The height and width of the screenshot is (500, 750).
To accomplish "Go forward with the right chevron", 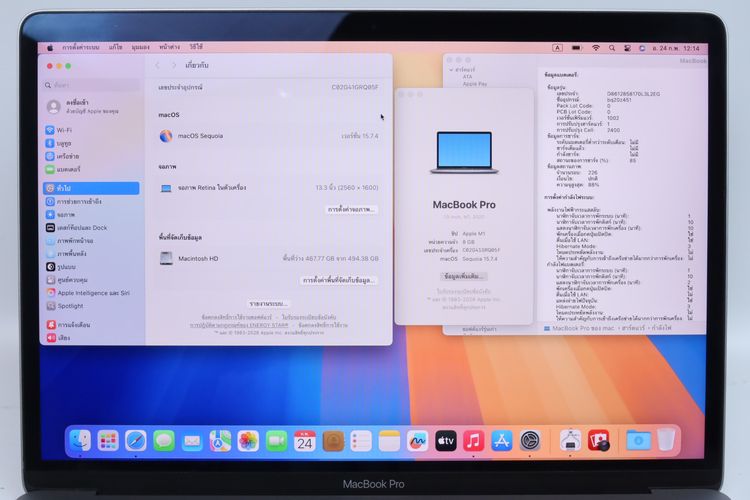I will [174, 65].
